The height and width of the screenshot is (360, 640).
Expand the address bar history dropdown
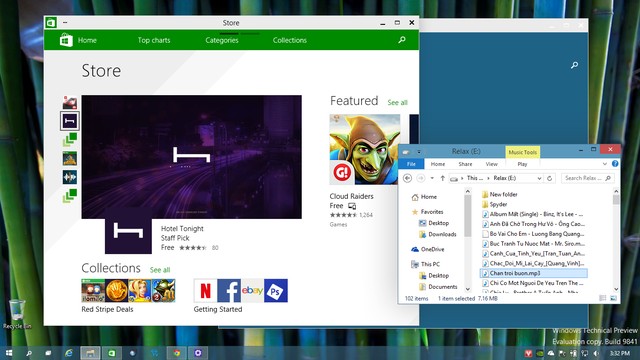click(539, 178)
